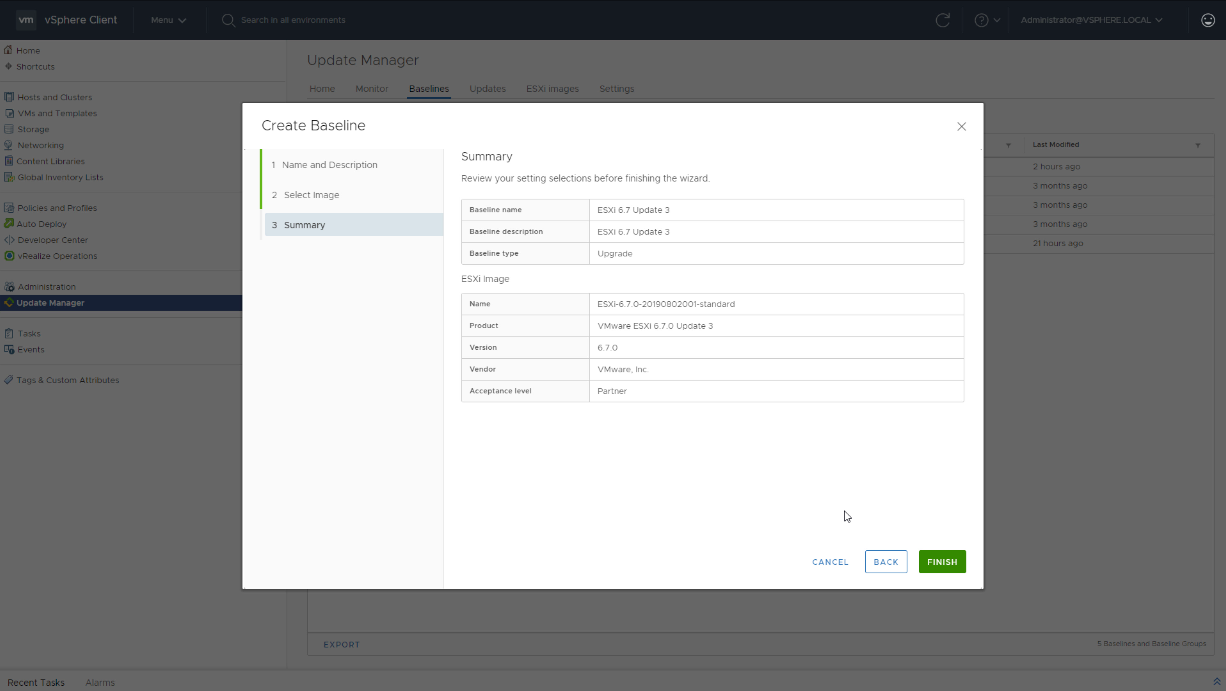
Task: Click the refresh icon in header
Action: pos(942,20)
